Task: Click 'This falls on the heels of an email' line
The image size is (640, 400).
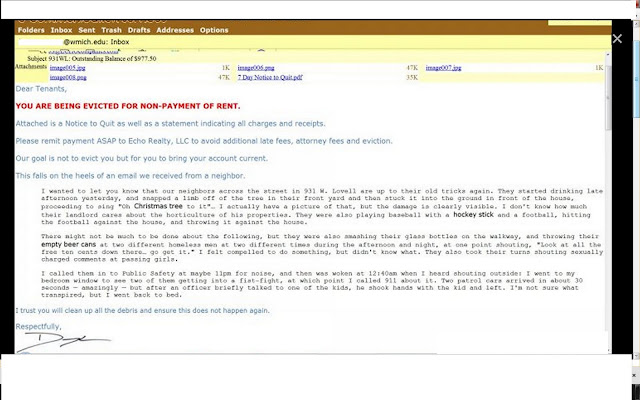Action: tap(130, 176)
